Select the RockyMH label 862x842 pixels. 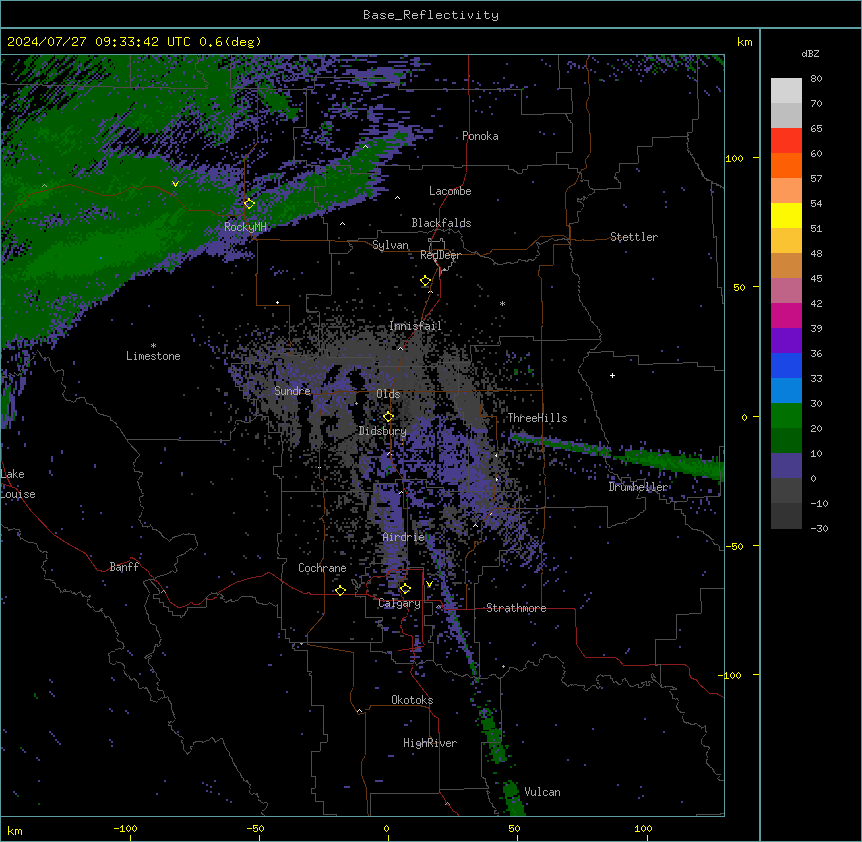245,227
